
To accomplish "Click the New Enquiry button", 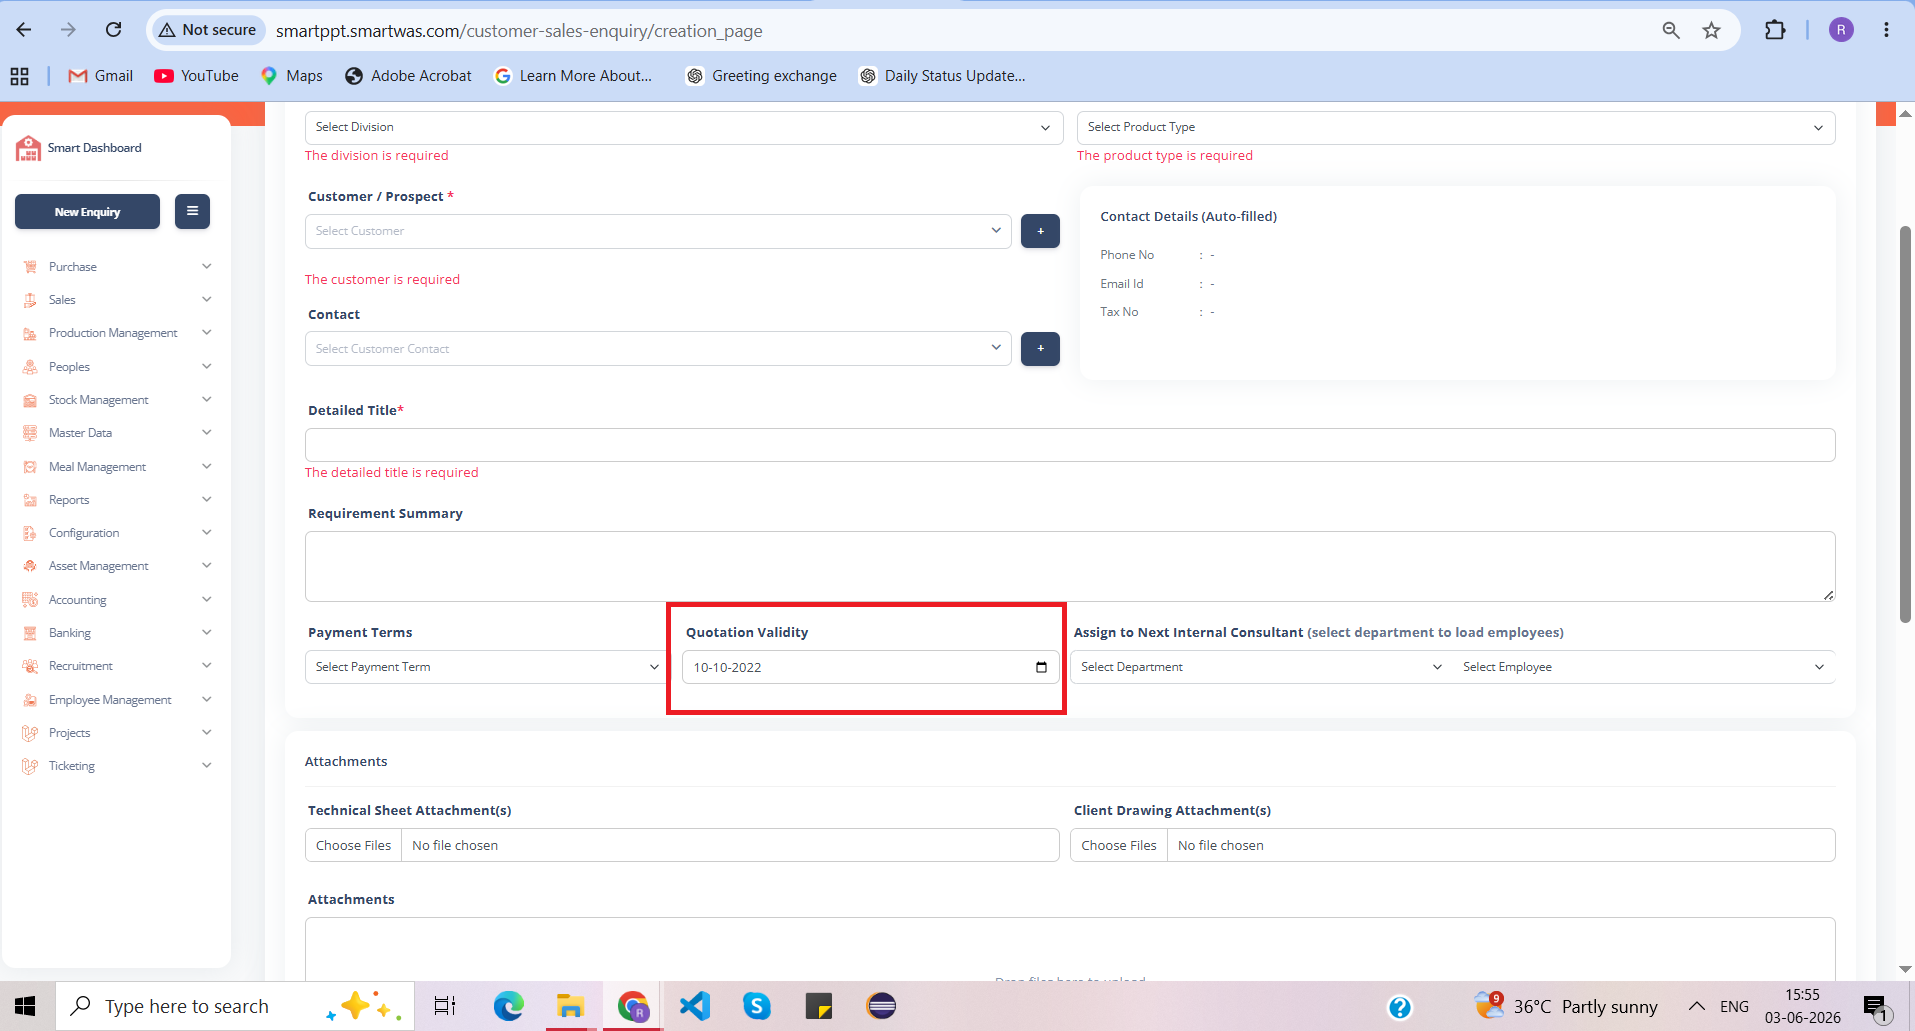I will tap(87, 211).
